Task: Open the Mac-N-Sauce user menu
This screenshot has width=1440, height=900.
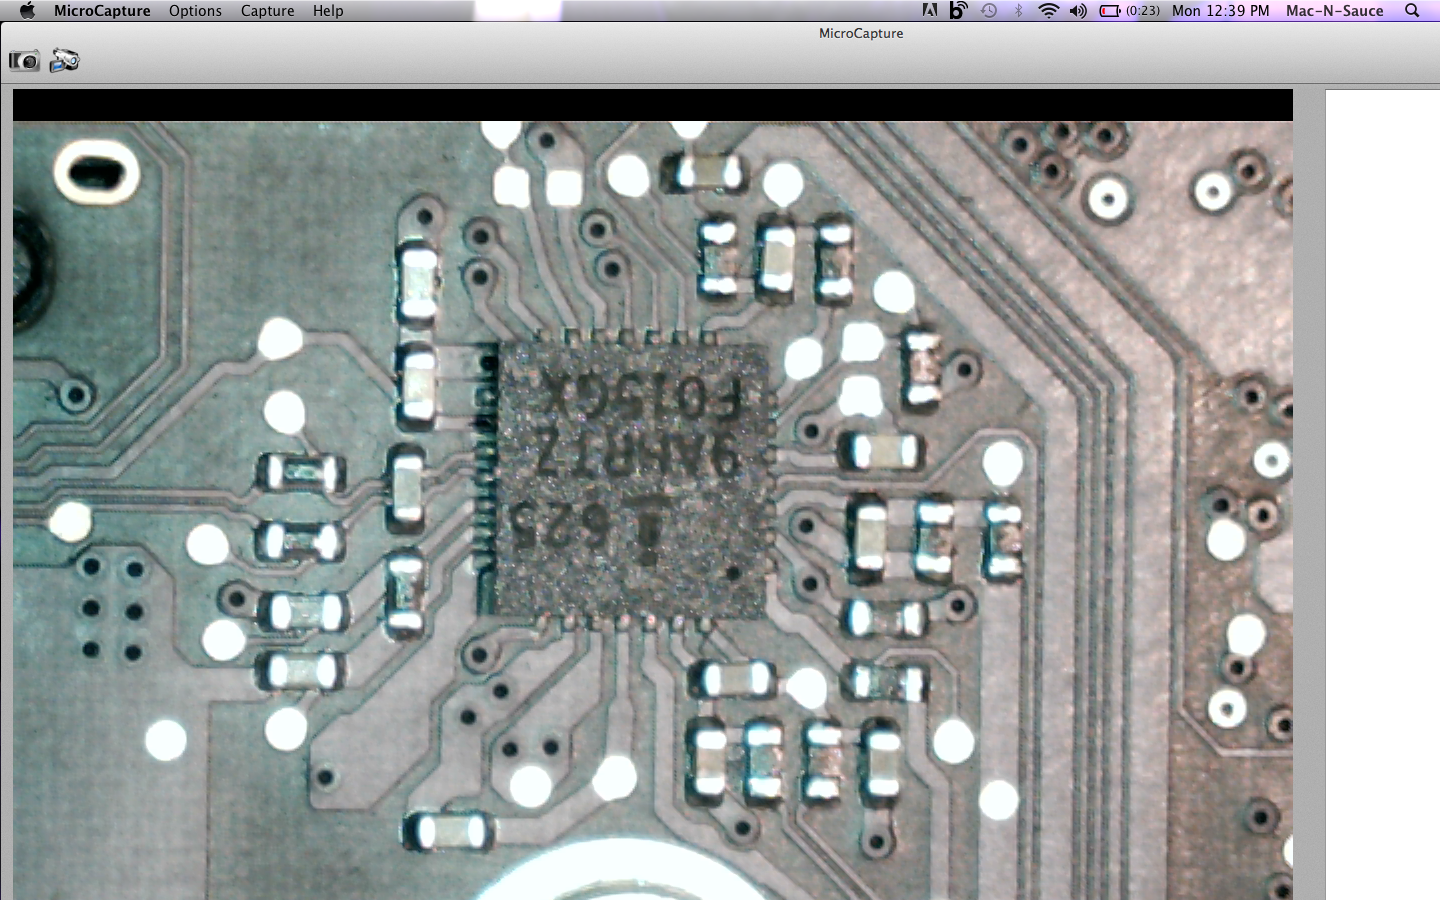Action: [x=1334, y=10]
